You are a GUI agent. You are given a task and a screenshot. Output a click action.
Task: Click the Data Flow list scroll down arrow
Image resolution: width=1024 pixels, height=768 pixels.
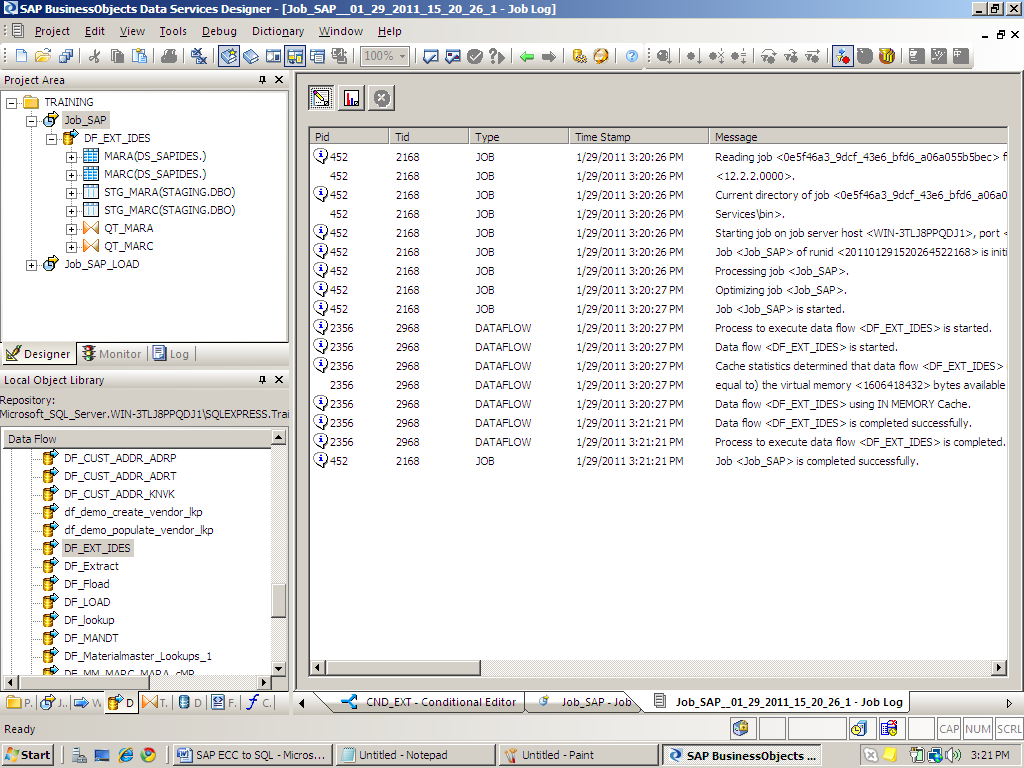278,668
